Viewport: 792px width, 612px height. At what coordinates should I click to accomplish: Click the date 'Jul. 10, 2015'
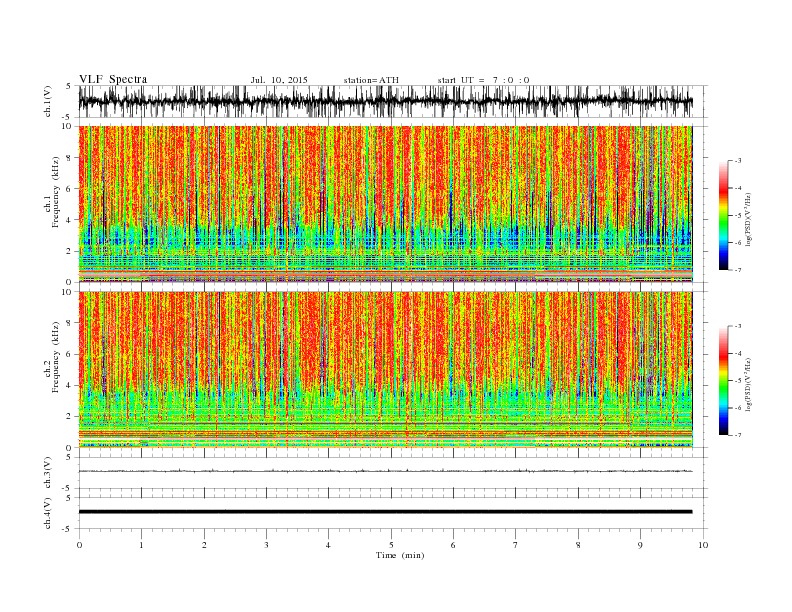279,80
